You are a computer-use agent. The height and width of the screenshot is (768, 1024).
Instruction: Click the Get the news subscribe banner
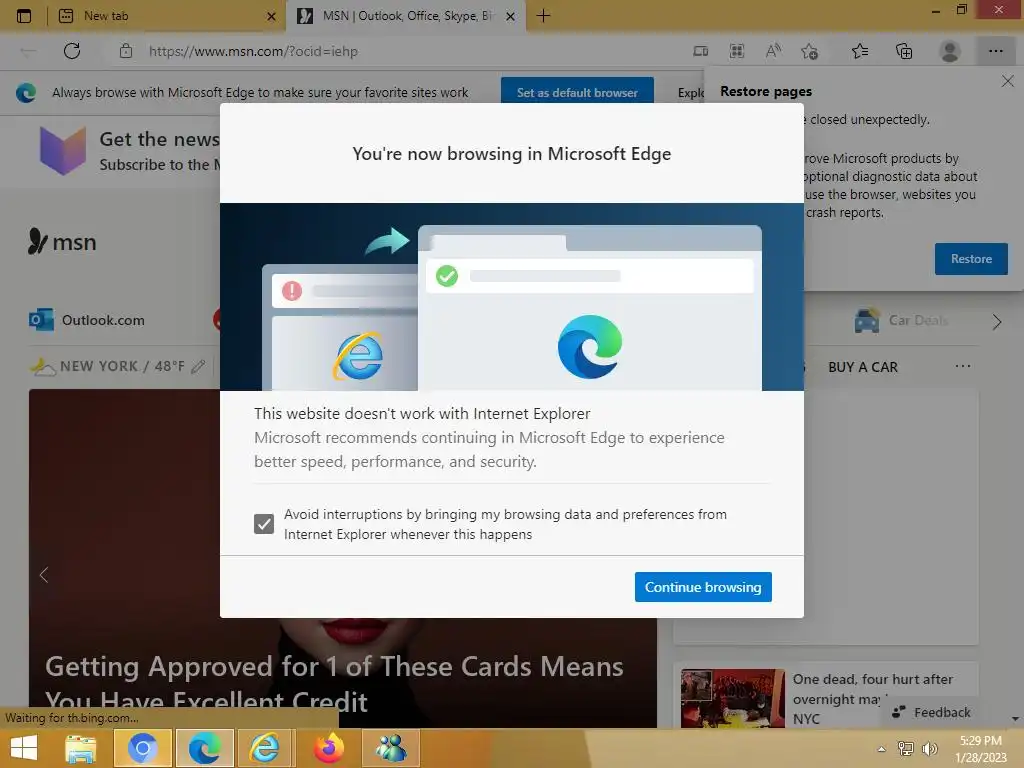[x=129, y=150]
